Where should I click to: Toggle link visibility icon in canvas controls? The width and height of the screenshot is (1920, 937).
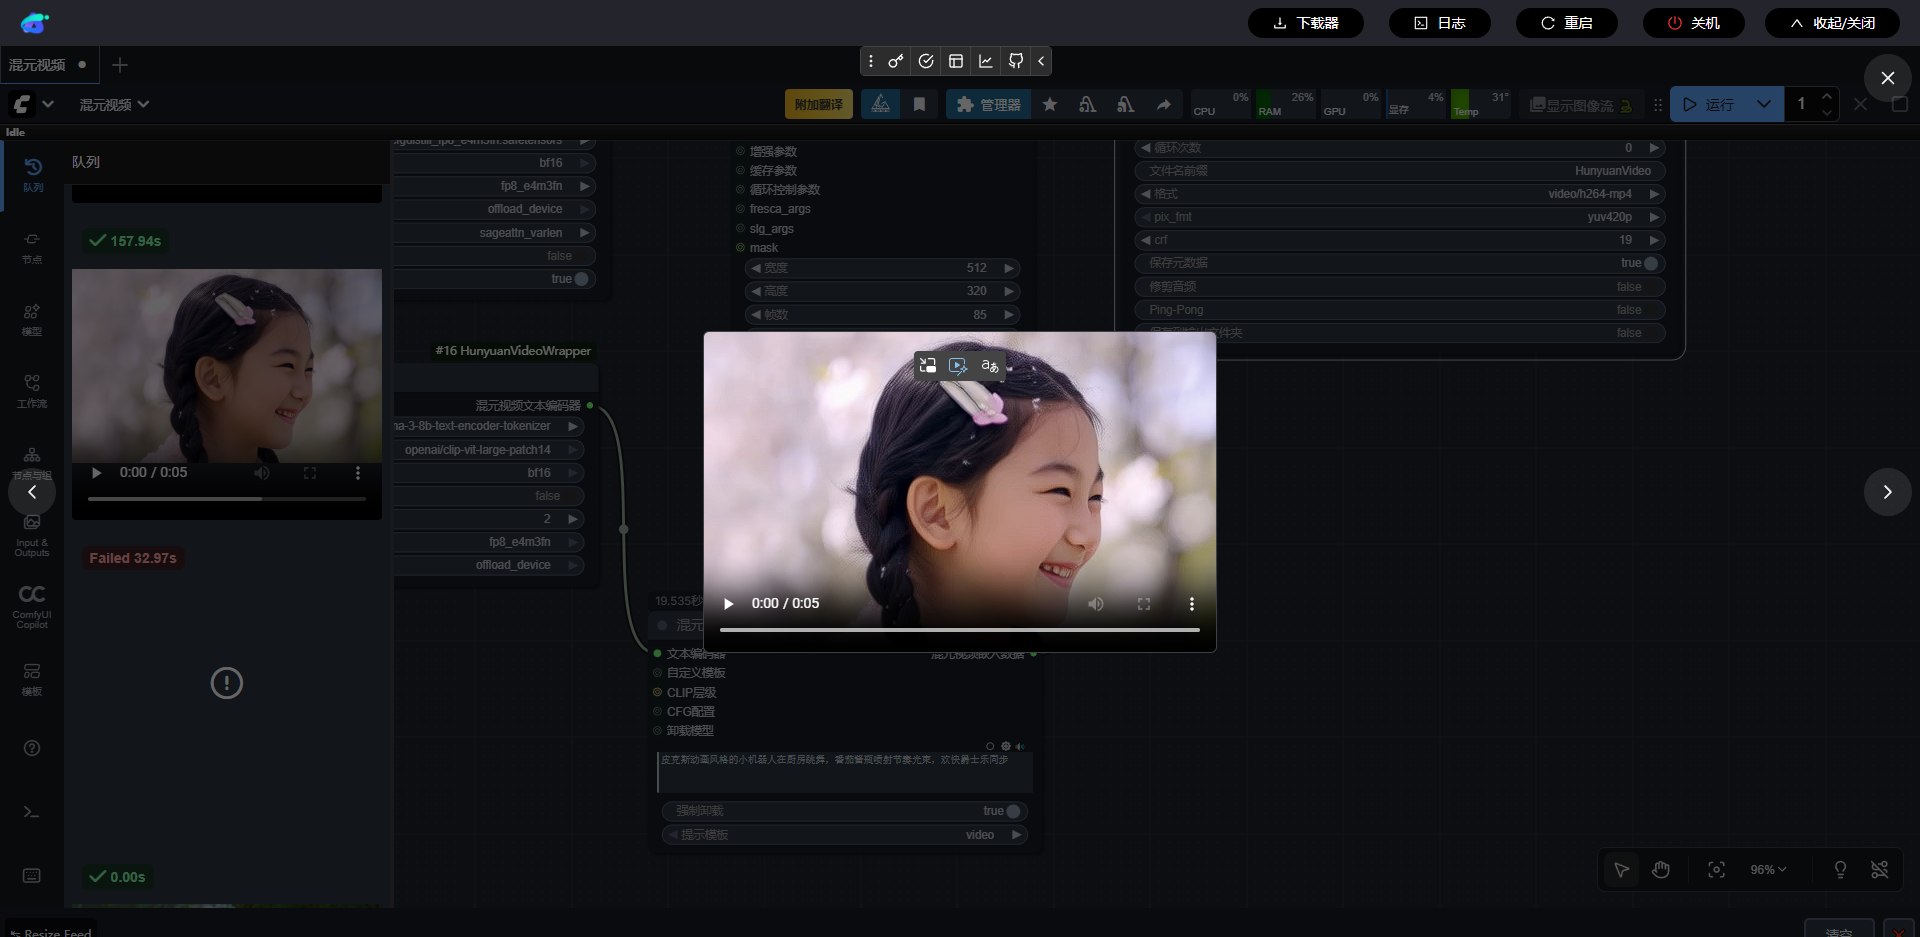tap(1880, 870)
